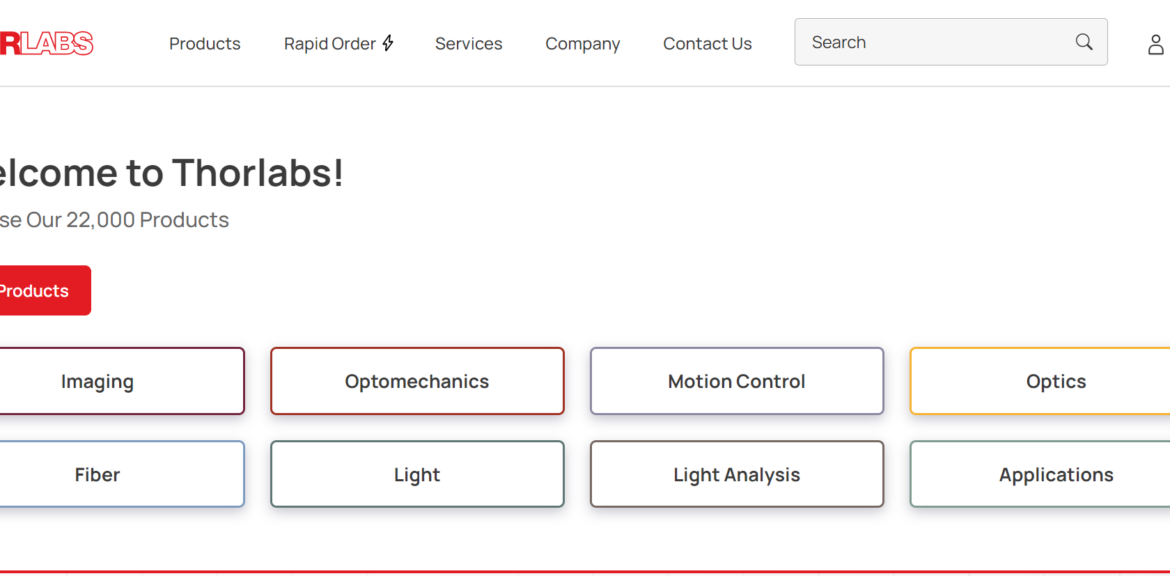Click the search magnifier icon
The width and height of the screenshot is (1170, 576).
(x=1084, y=42)
